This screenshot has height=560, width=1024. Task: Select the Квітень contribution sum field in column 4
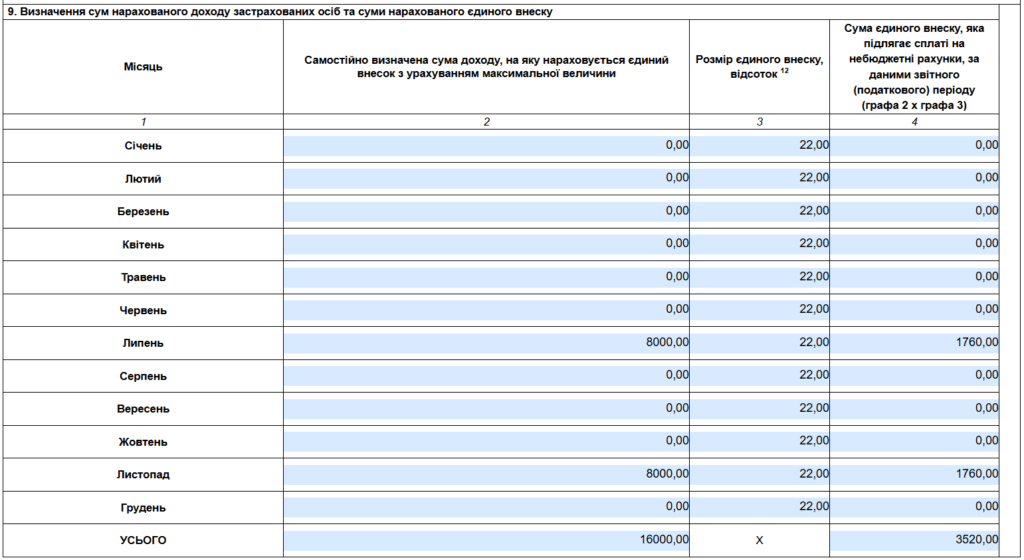(914, 244)
